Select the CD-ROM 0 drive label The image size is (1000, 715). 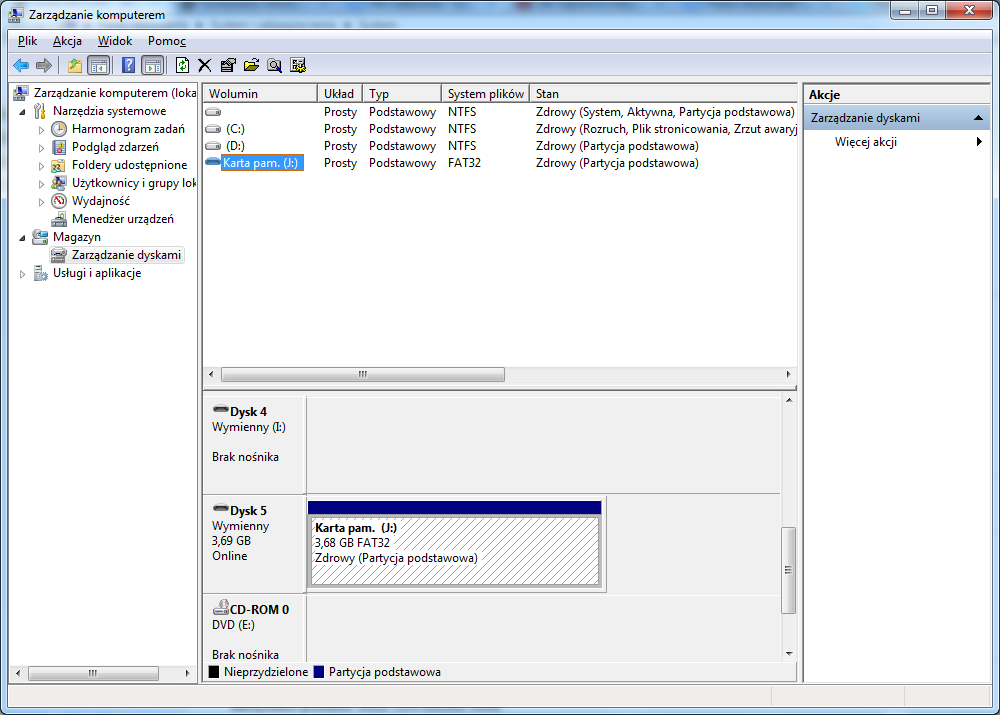259,610
